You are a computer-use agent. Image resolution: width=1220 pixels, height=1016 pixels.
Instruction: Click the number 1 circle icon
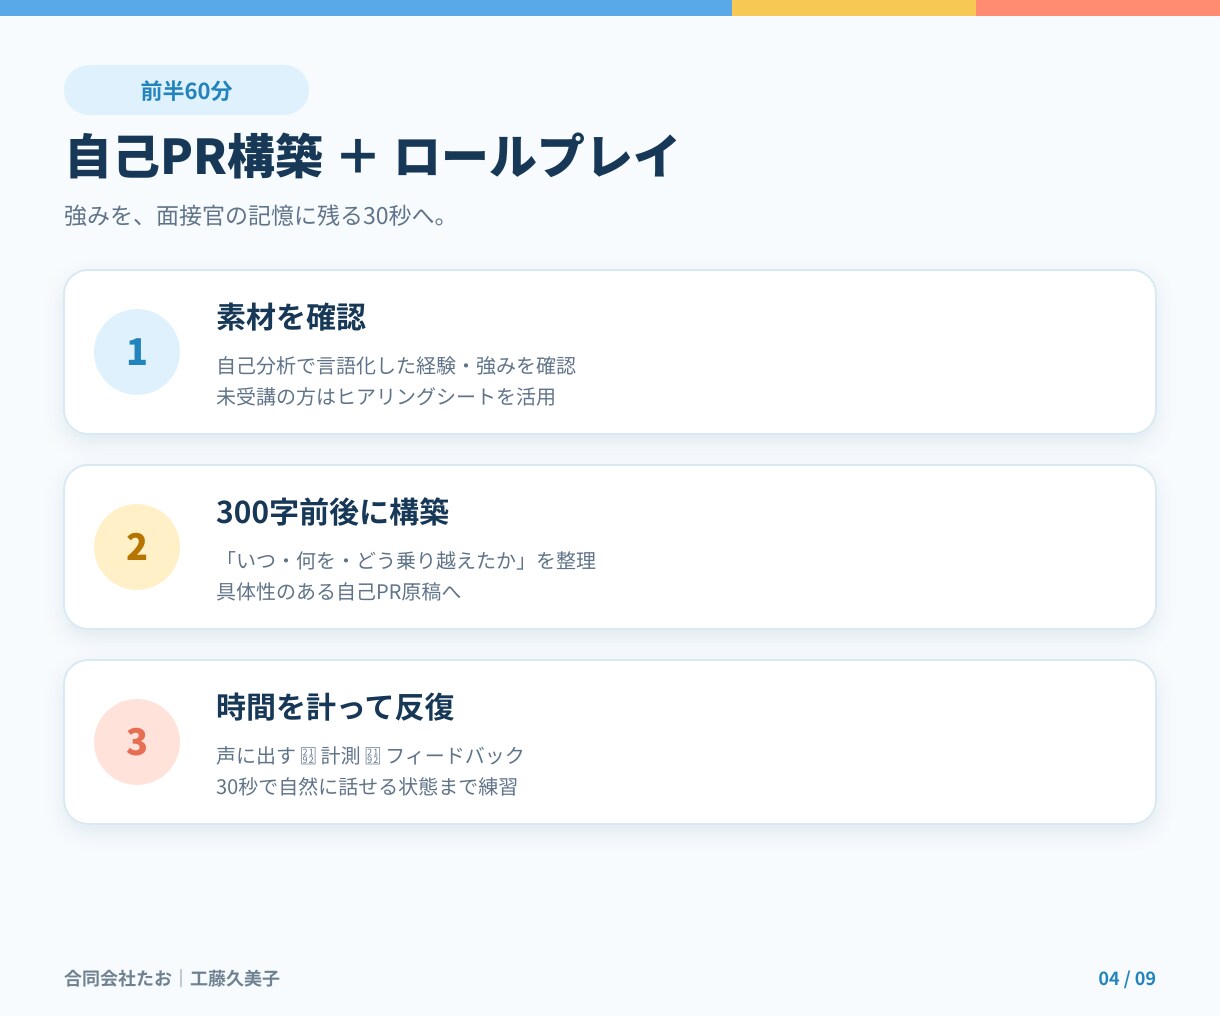pyautogui.click(x=137, y=352)
